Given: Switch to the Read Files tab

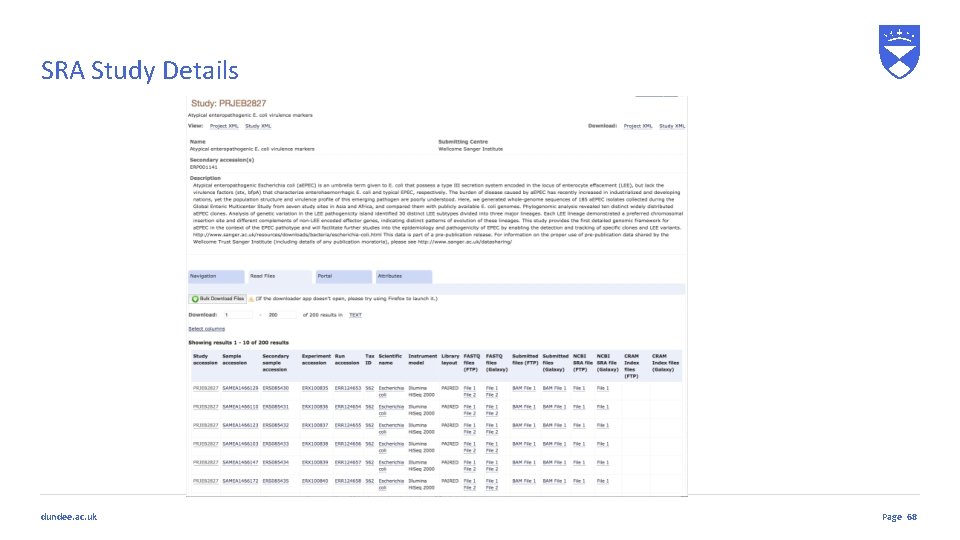Looking at the screenshot, I should (x=279, y=277).
